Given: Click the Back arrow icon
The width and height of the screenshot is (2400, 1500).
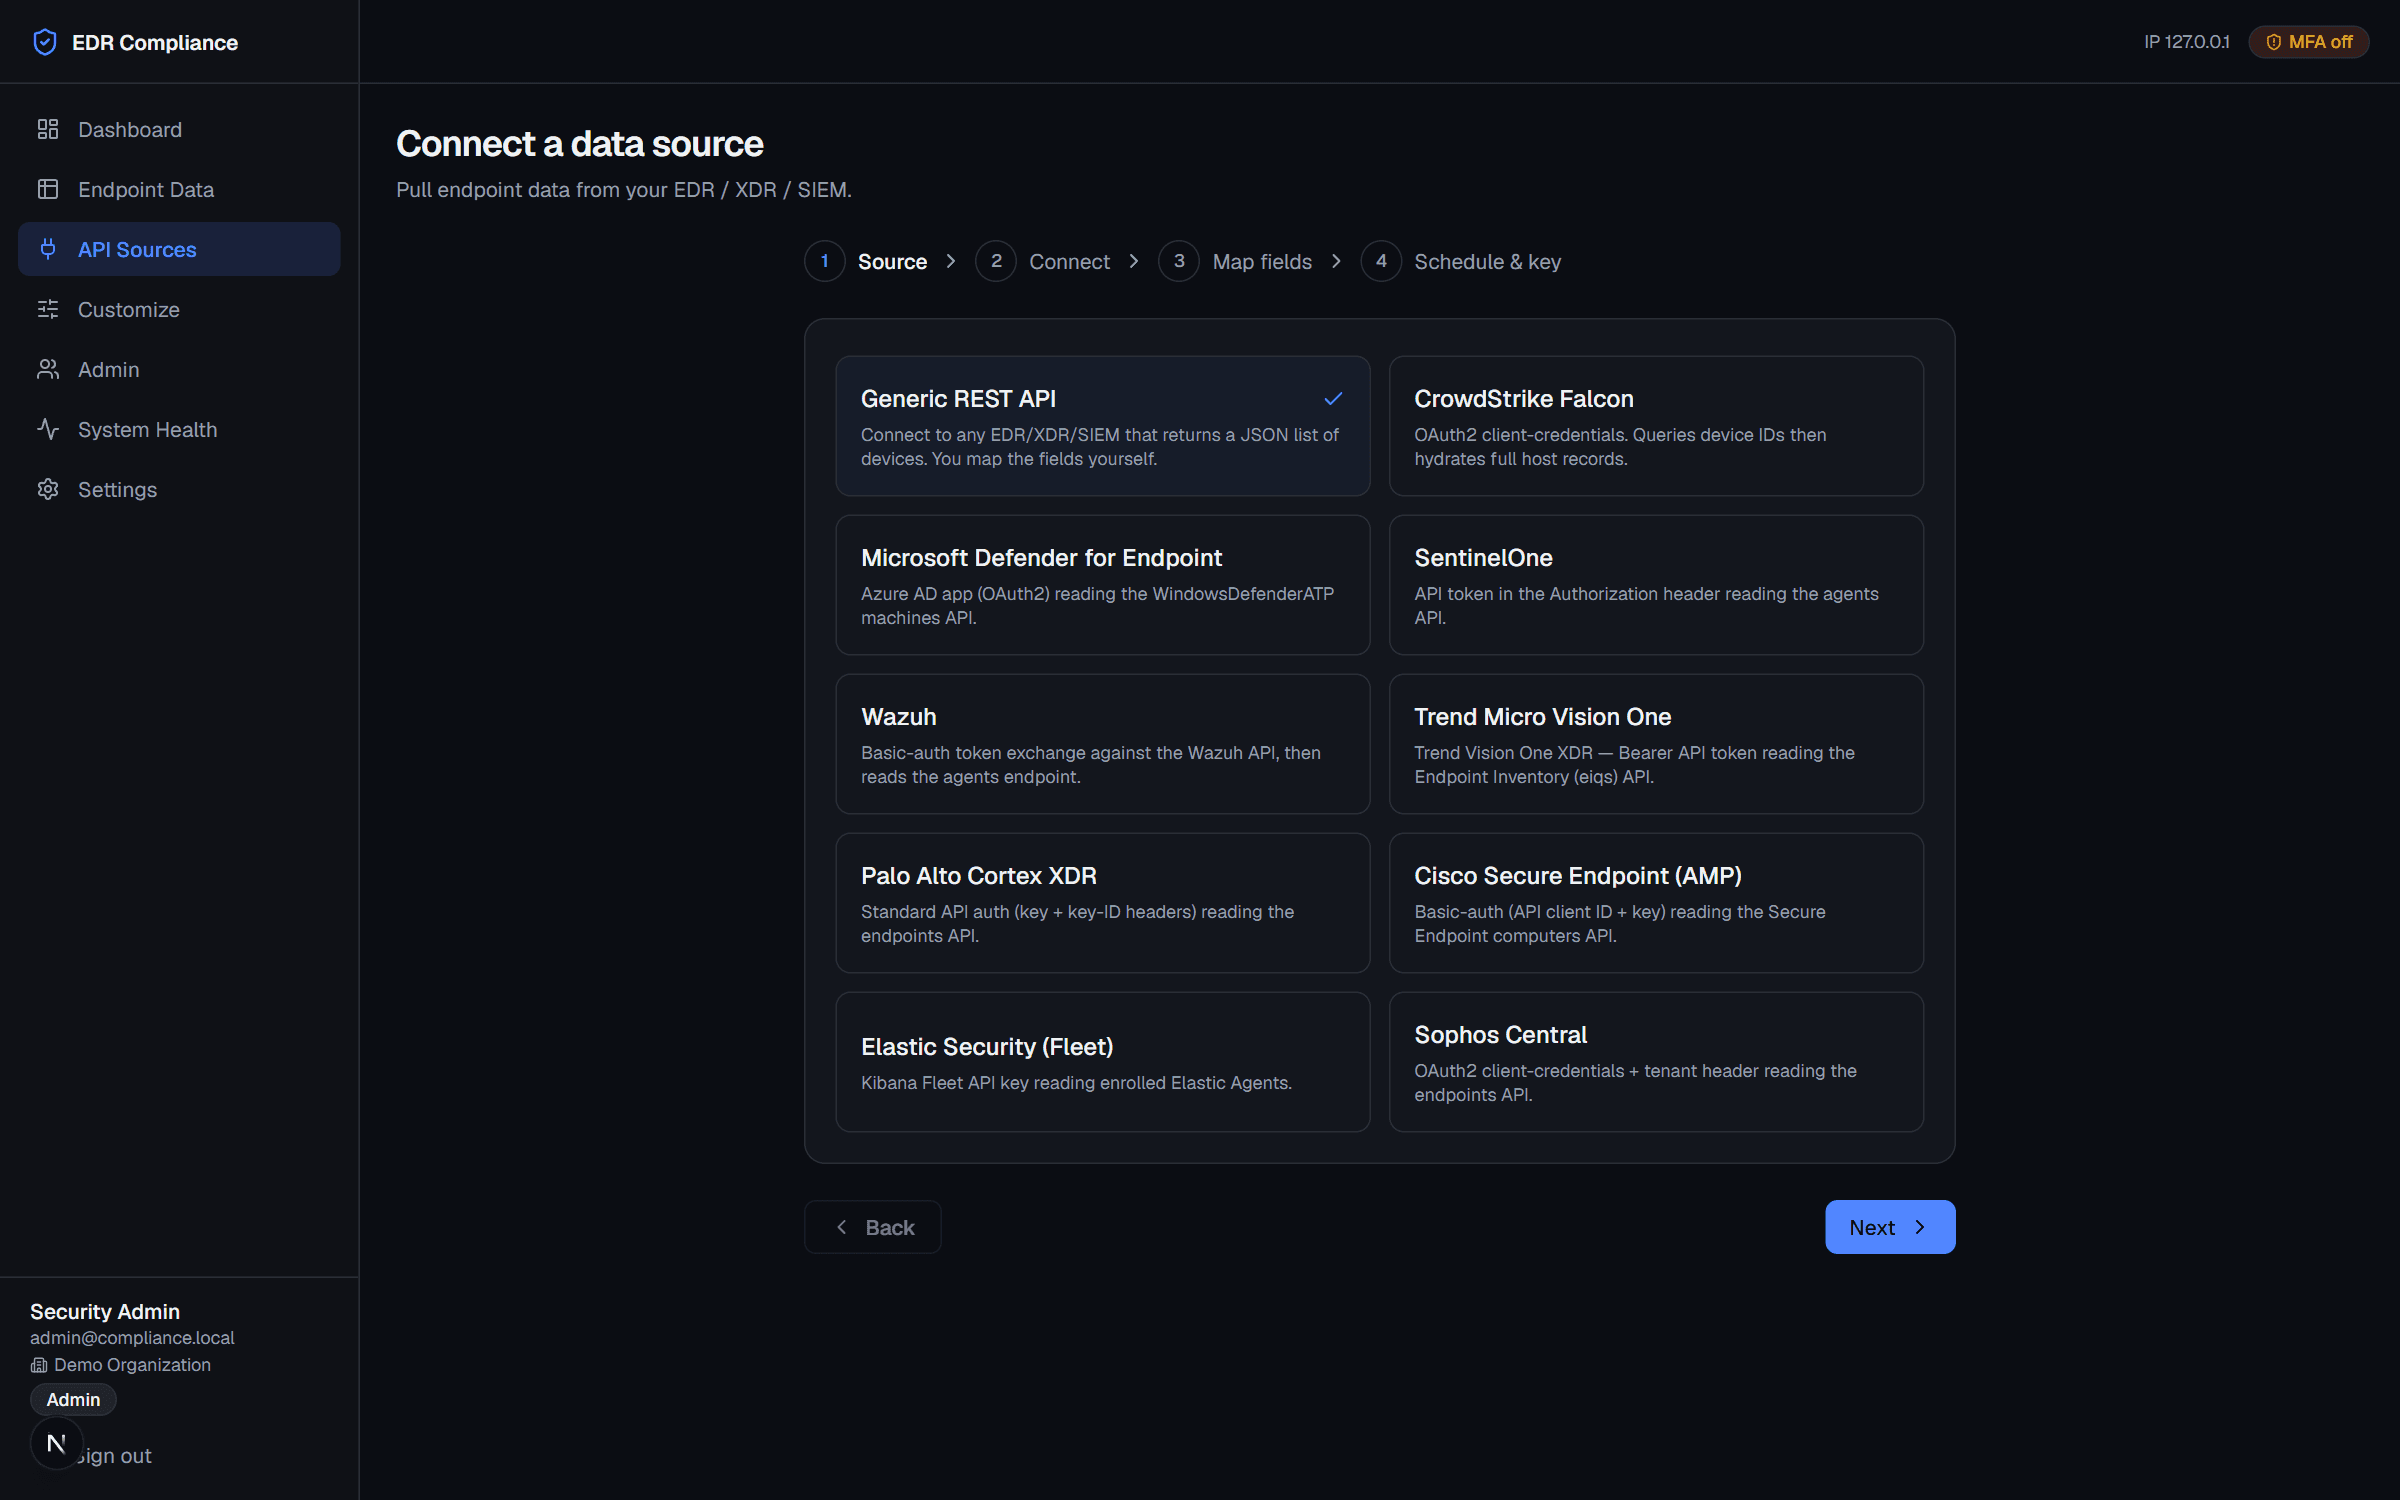Looking at the screenshot, I should point(842,1227).
